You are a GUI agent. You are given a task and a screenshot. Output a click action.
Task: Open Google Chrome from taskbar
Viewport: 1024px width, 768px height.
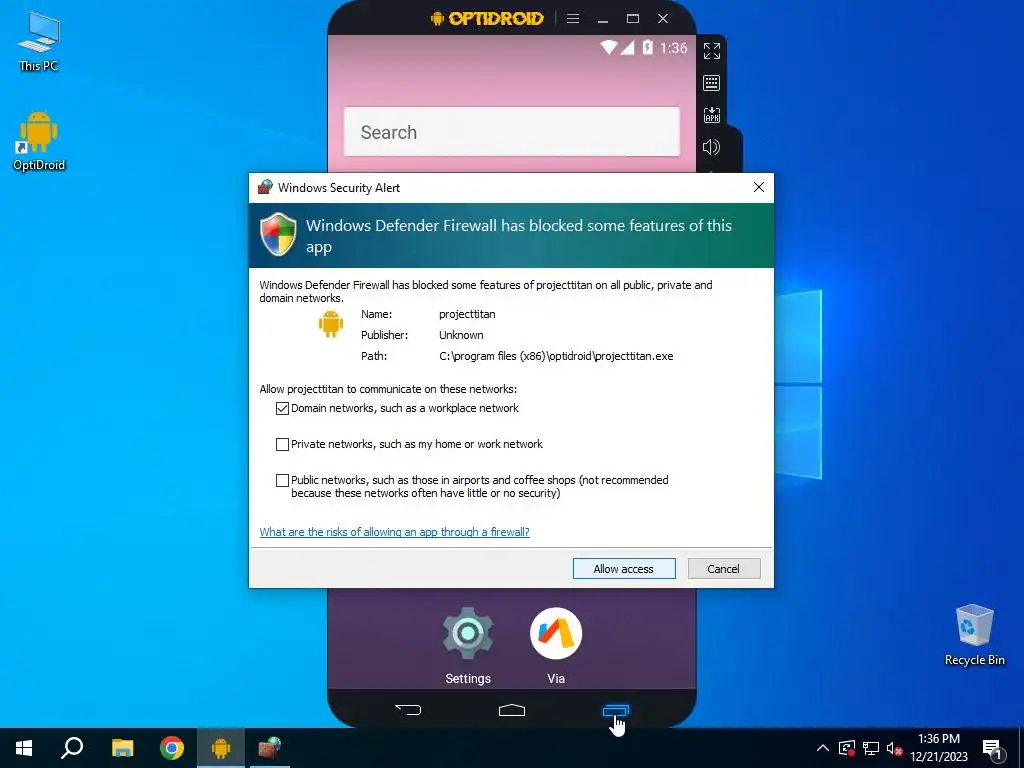pos(172,748)
